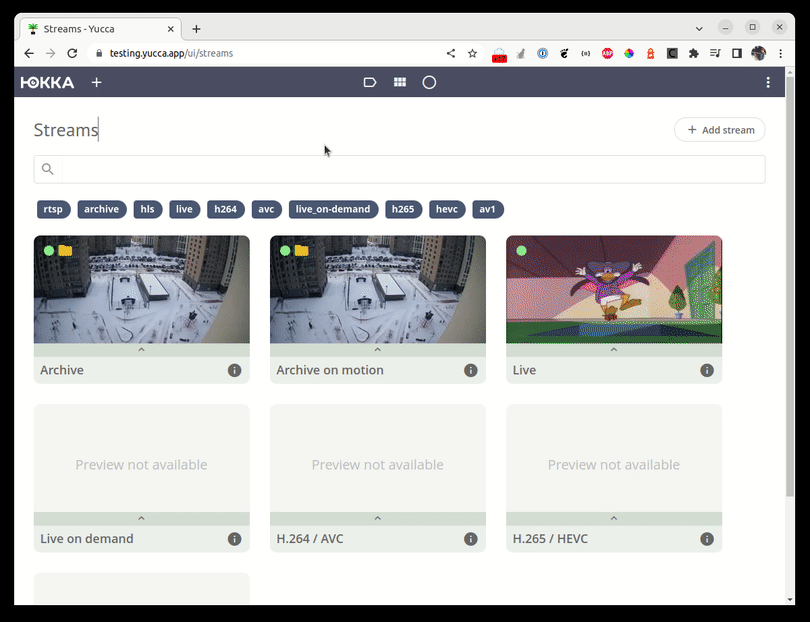Expand the Live card chevron

(x=614, y=350)
